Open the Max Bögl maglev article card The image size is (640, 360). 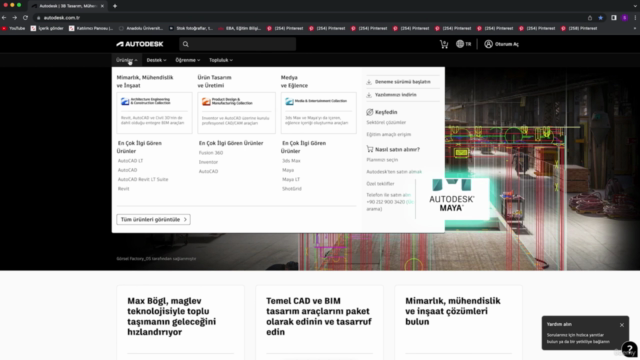tap(180, 322)
